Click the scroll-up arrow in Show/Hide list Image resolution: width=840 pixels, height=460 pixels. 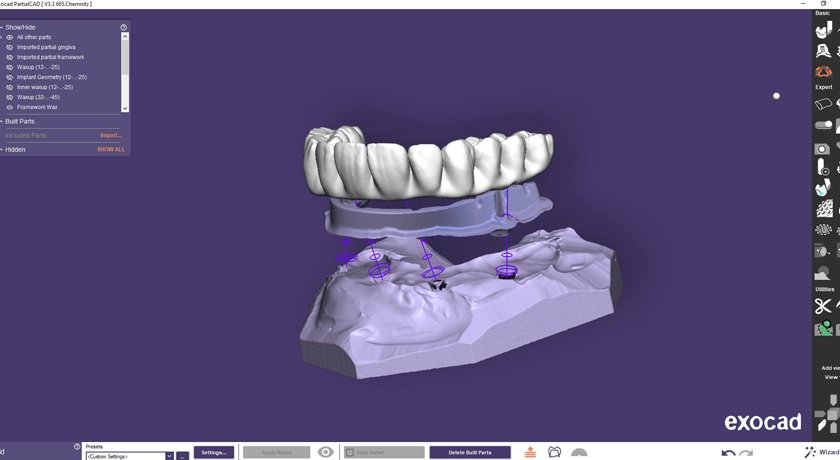coord(125,36)
